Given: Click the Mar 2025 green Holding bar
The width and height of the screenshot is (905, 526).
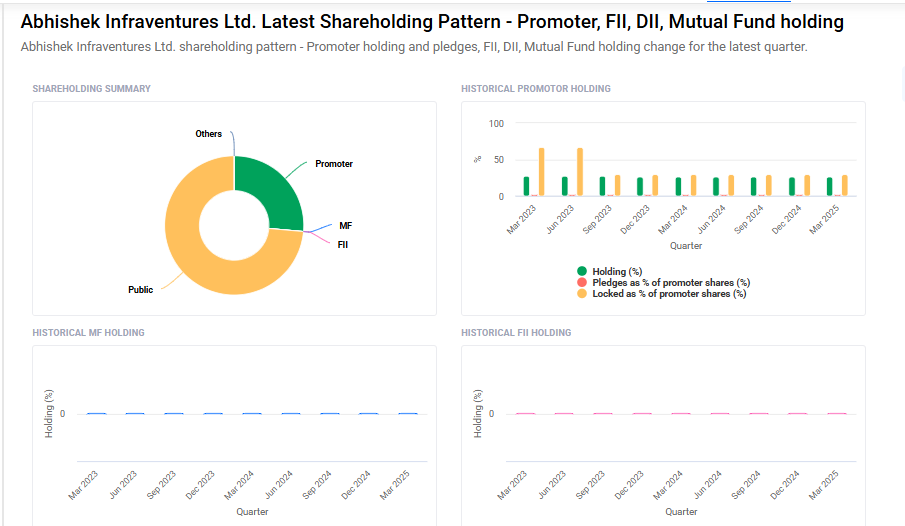Looking at the screenshot, I should click(x=829, y=187).
